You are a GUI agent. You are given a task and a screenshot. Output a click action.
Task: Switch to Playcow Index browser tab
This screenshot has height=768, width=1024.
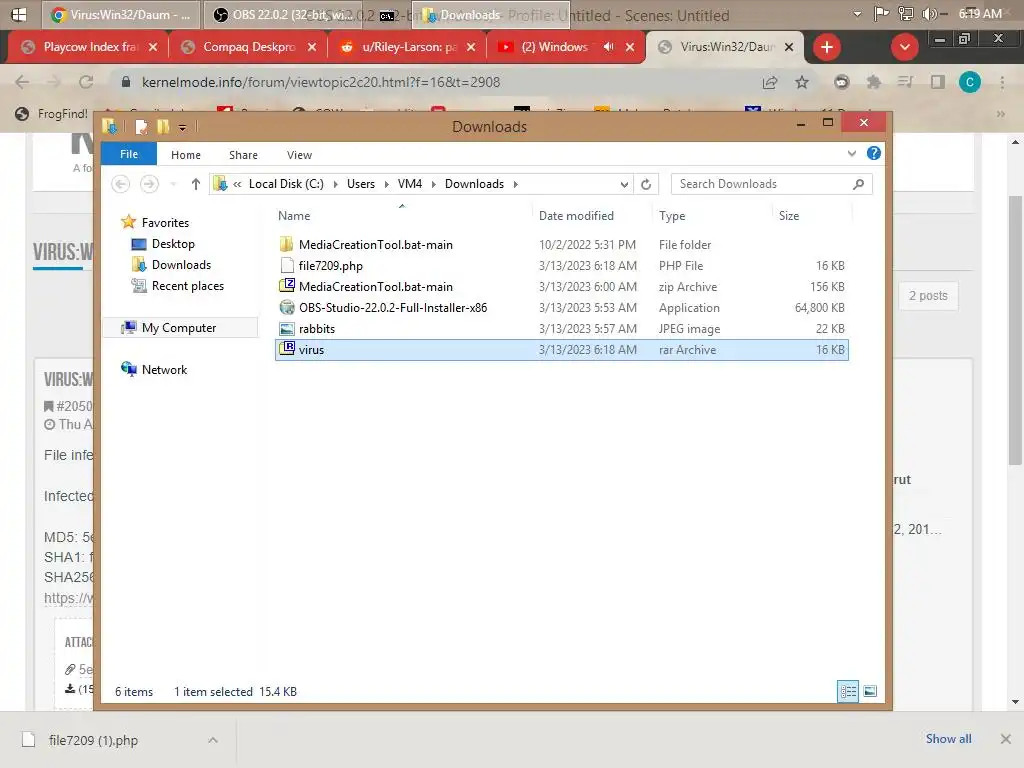click(x=88, y=47)
